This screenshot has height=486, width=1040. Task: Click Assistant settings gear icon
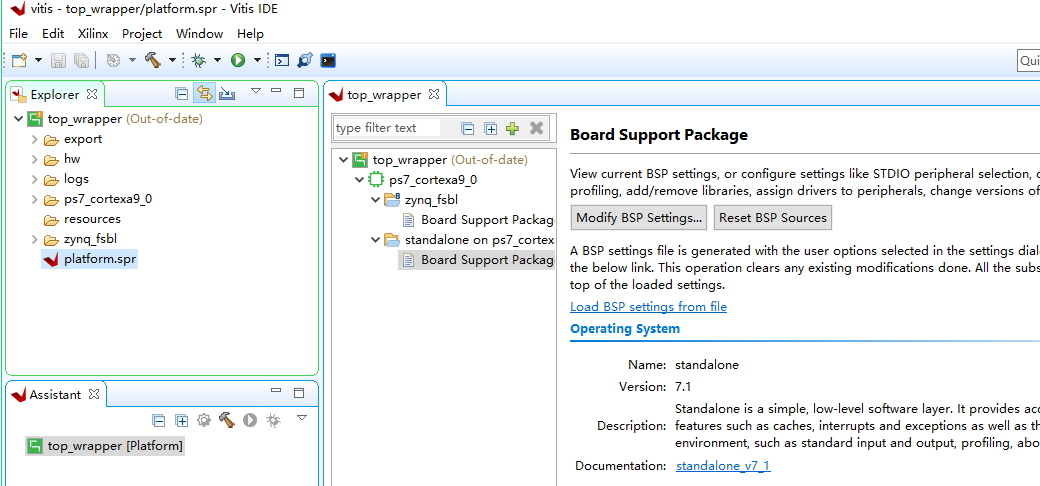tap(204, 420)
